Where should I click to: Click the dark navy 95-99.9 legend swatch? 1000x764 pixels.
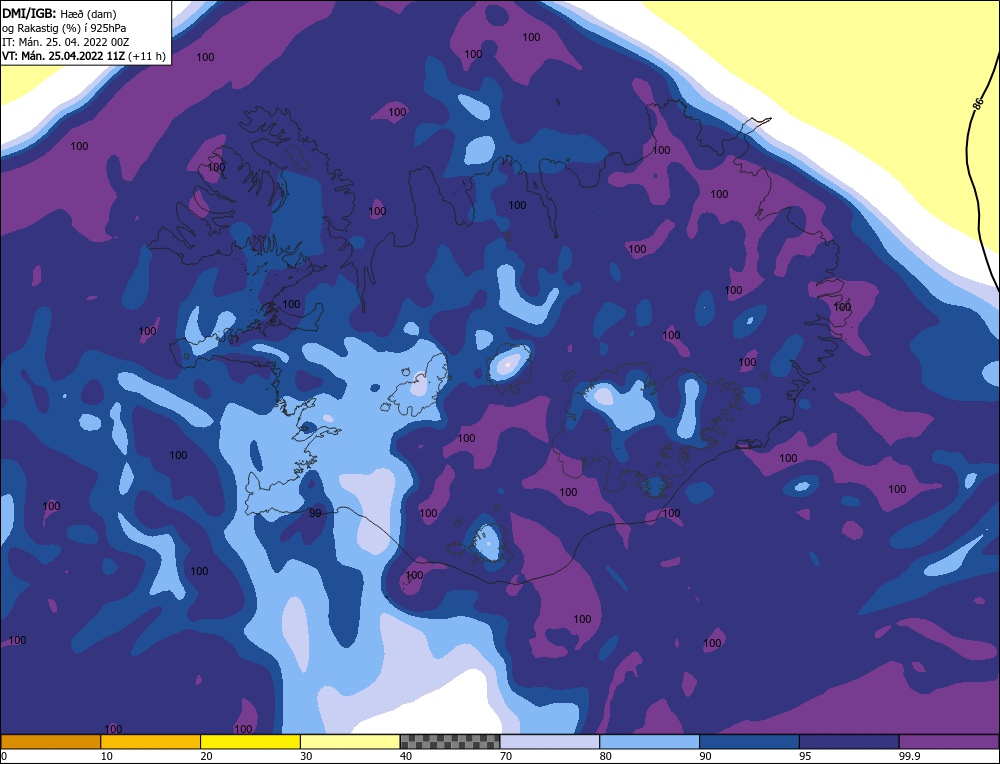point(849,741)
